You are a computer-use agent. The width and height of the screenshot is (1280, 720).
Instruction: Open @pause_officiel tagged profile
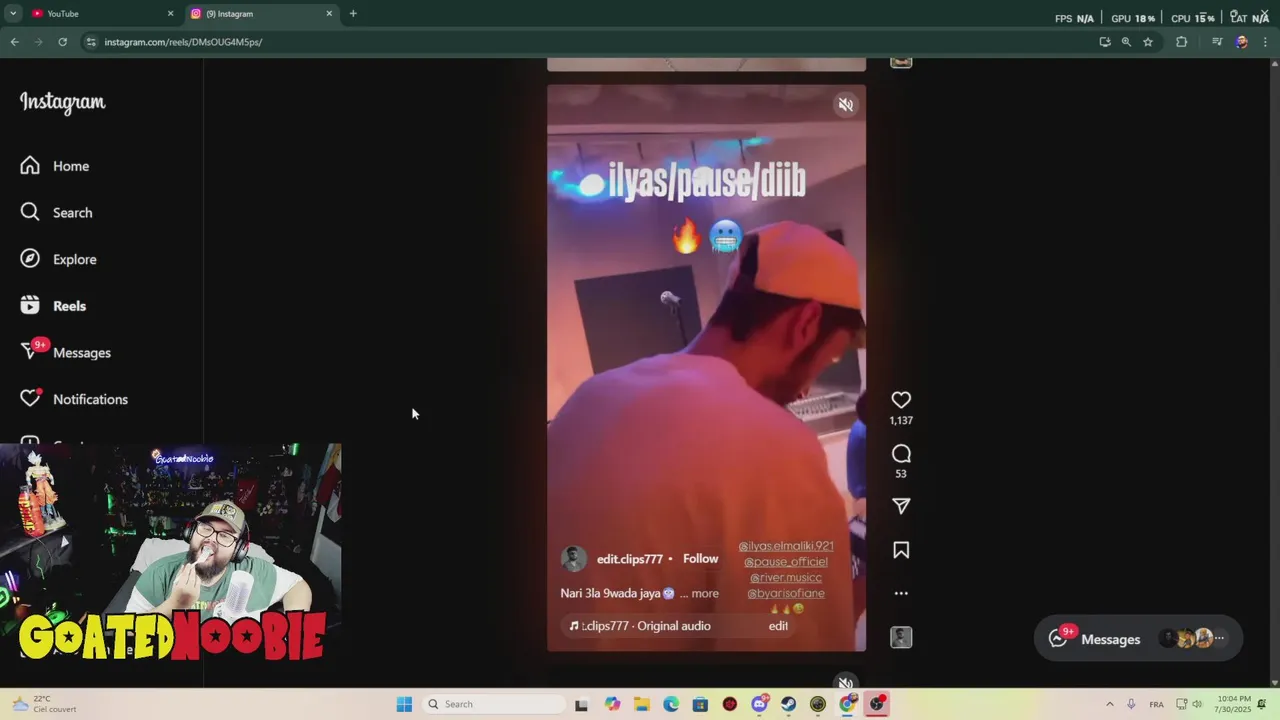pyautogui.click(x=786, y=562)
